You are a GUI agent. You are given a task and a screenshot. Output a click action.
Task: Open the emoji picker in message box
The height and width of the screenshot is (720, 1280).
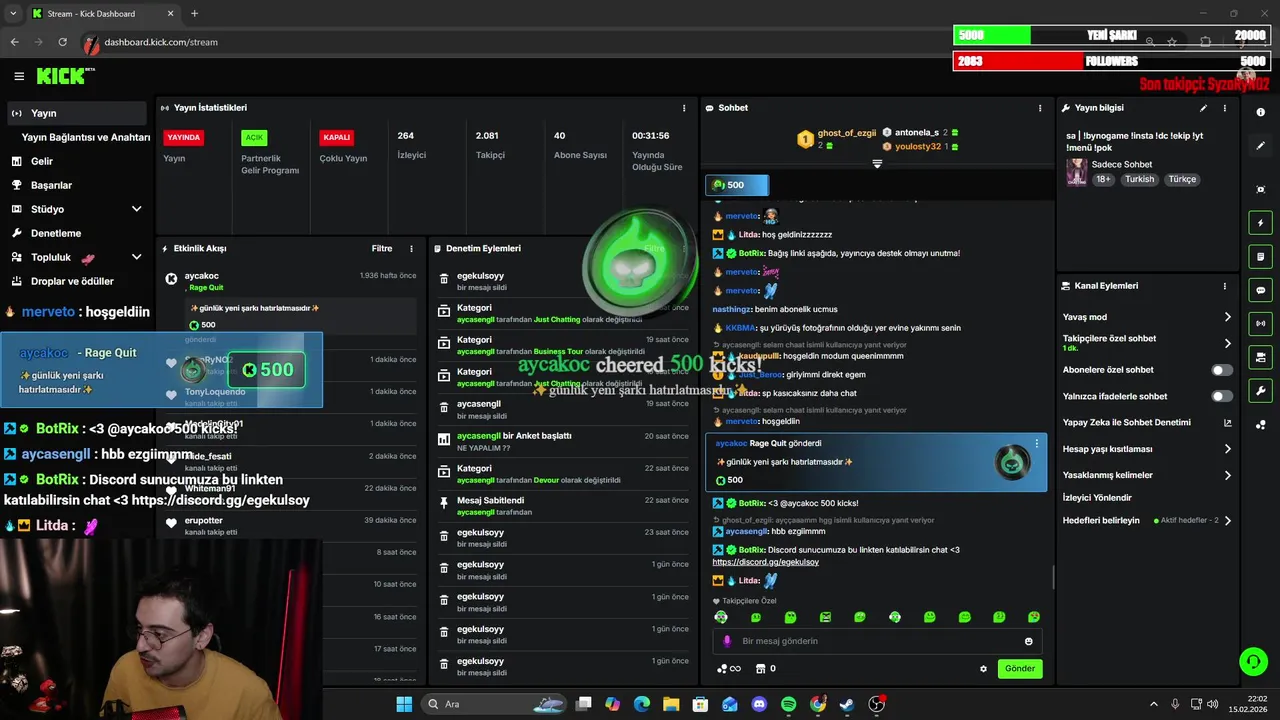coord(1028,641)
